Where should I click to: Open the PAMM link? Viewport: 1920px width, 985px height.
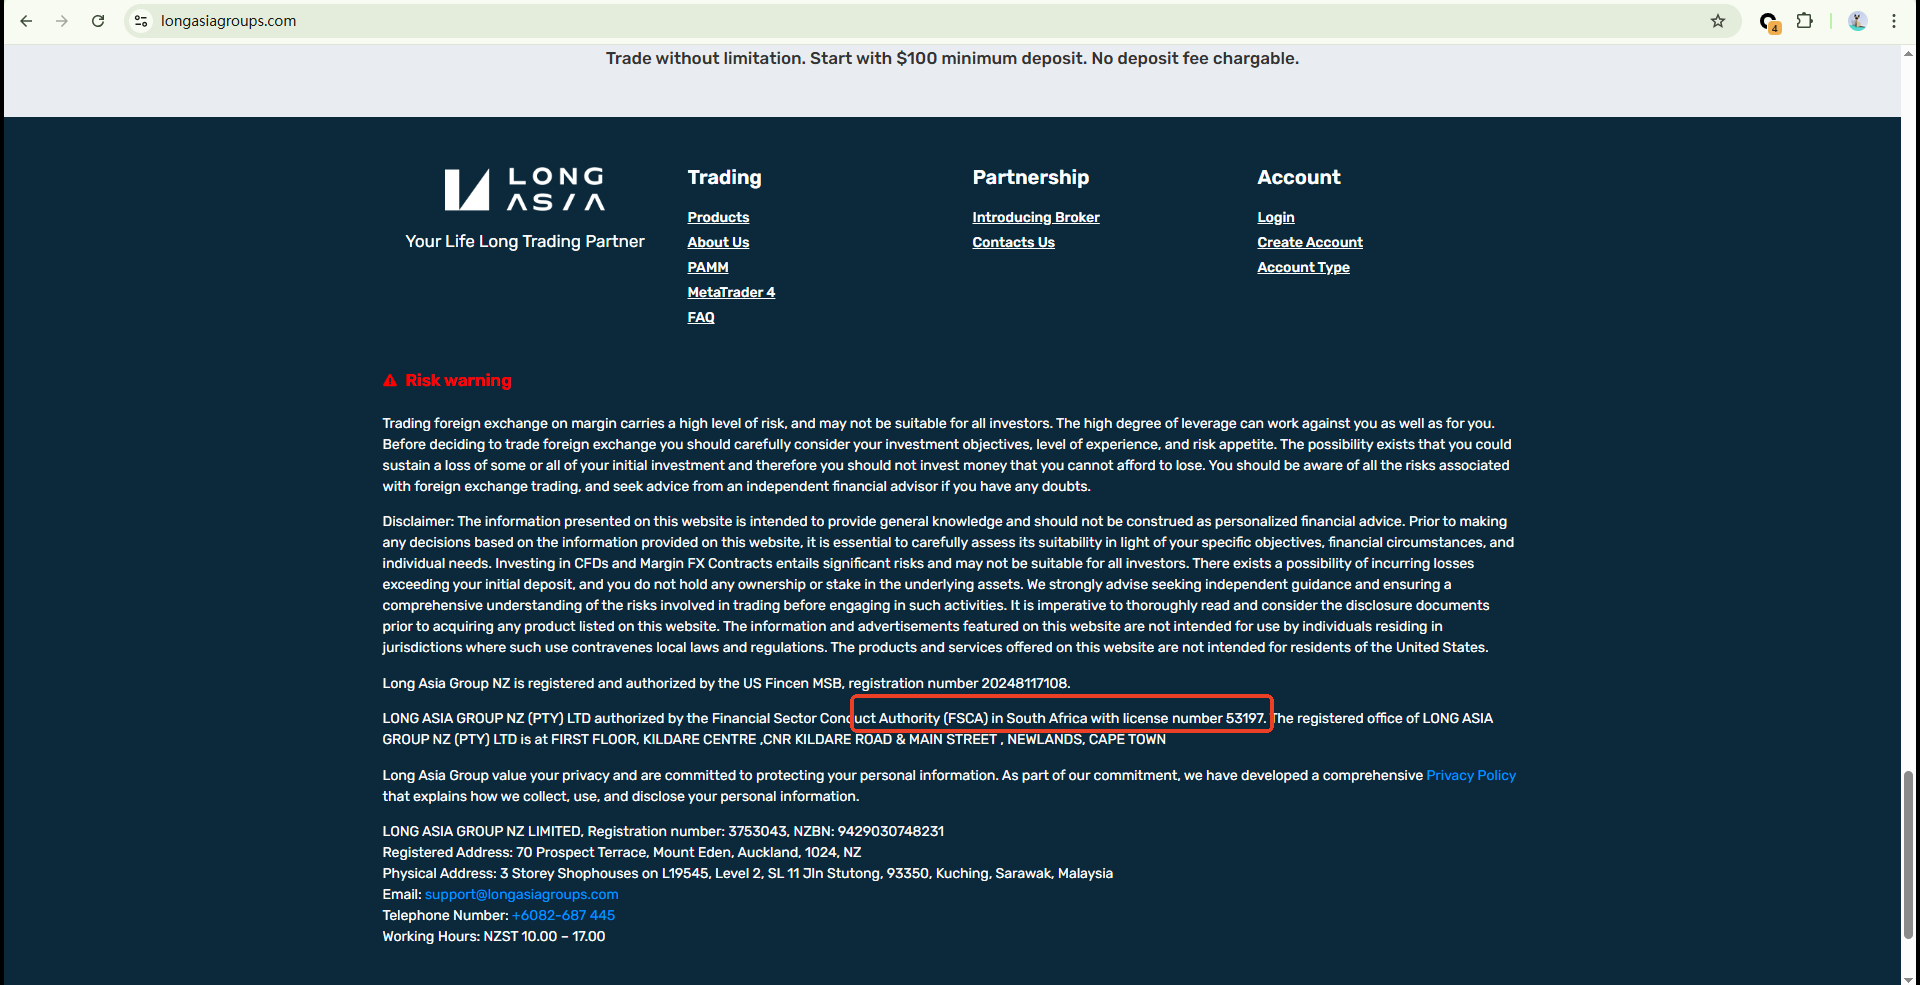[x=708, y=267]
